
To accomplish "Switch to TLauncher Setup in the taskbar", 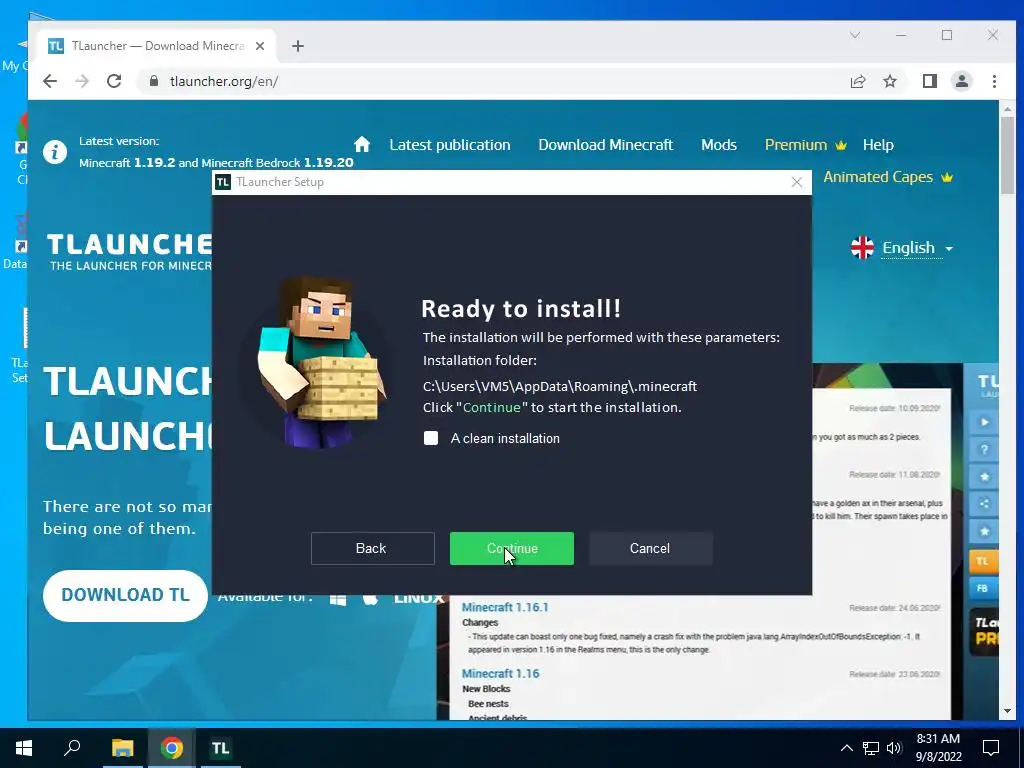I will tap(220, 748).
